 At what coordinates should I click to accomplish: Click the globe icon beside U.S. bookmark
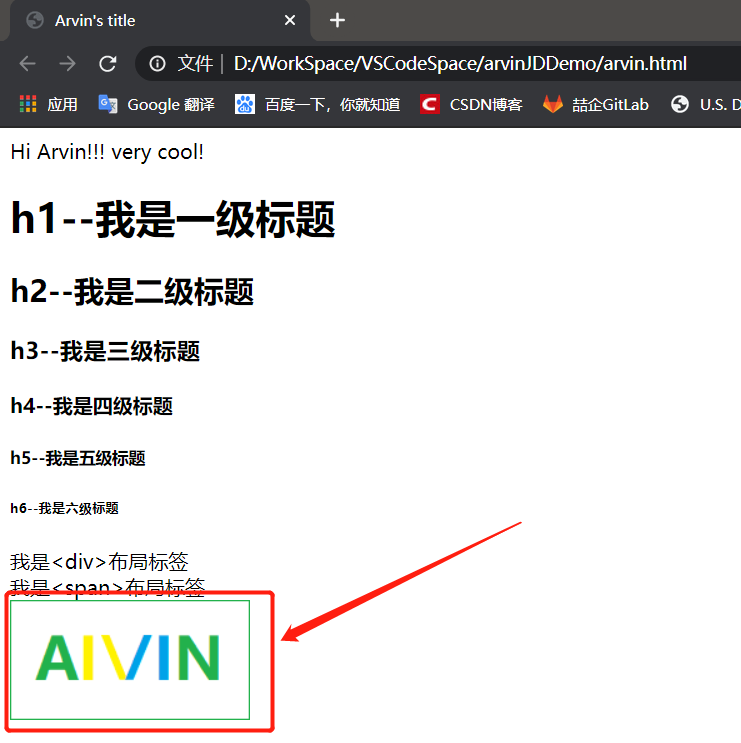[x=680, y=104]
